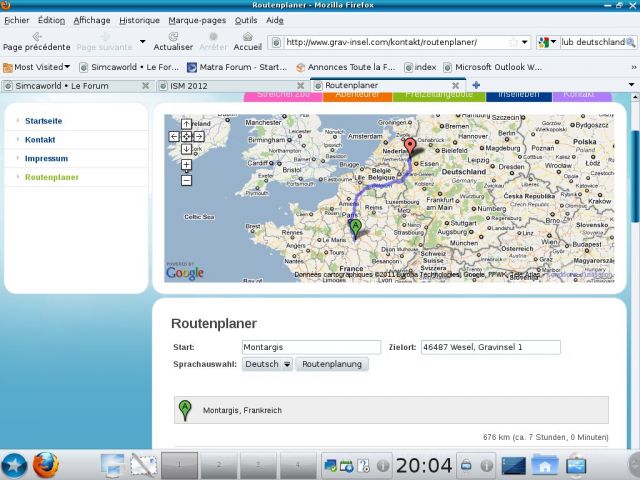Open the Aide menu
This screenshot has width=640, height=480.
coord(275,20)
